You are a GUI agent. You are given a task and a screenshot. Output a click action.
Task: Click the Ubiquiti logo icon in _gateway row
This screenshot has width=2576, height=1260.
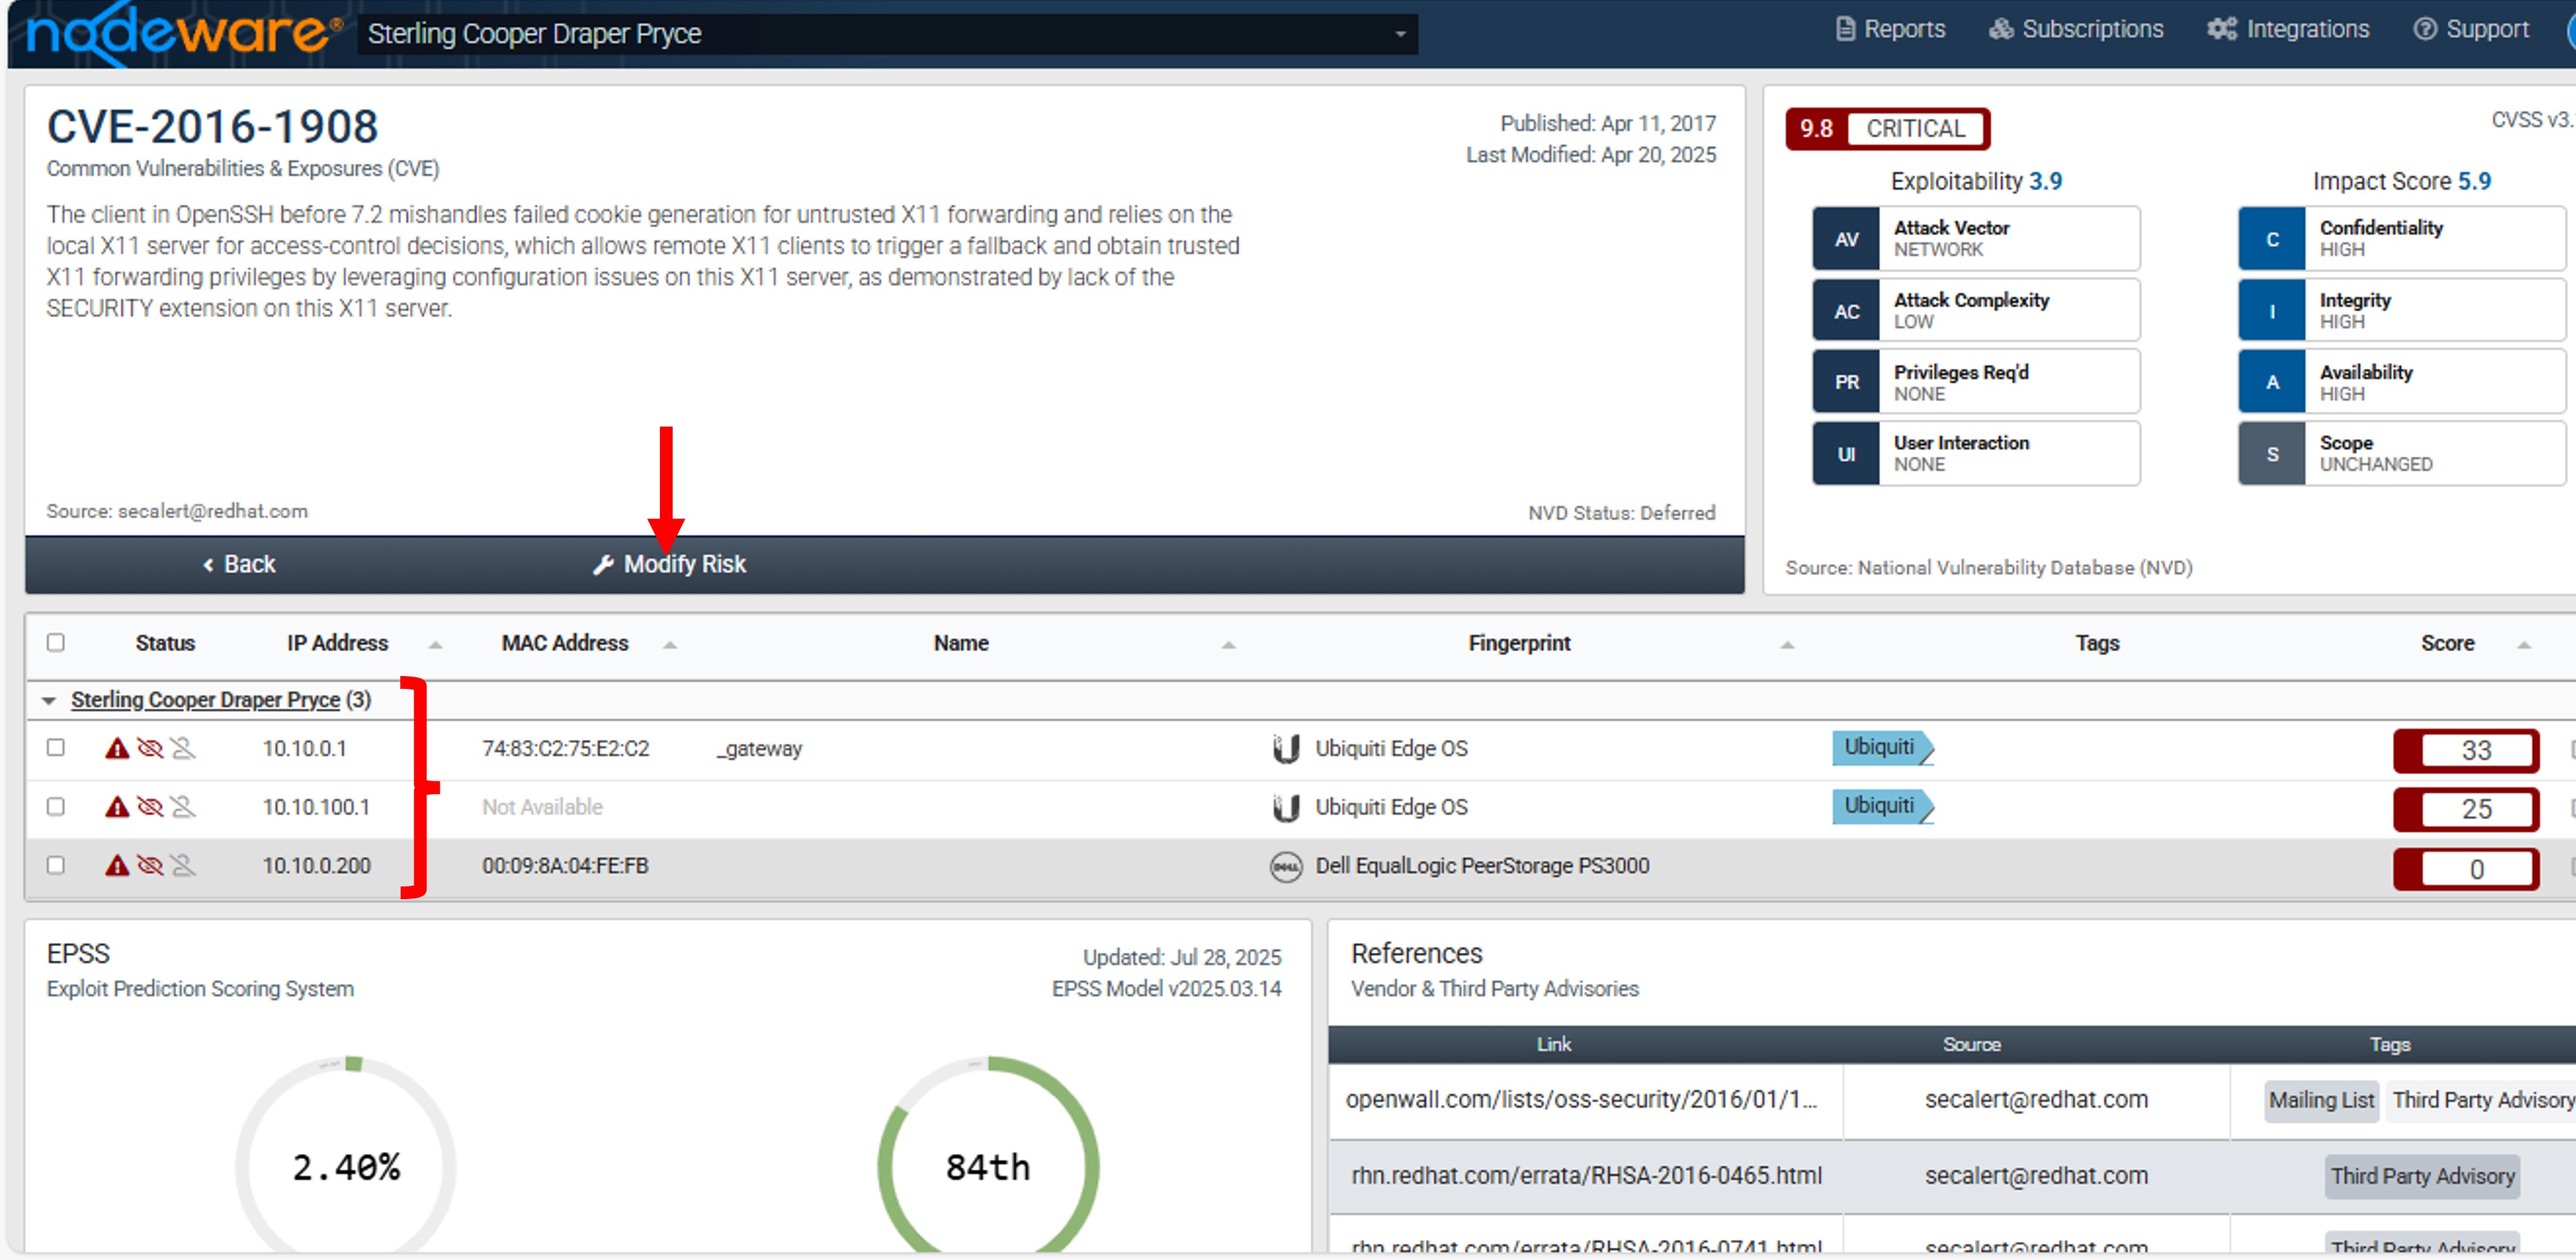coord(1286,749)
